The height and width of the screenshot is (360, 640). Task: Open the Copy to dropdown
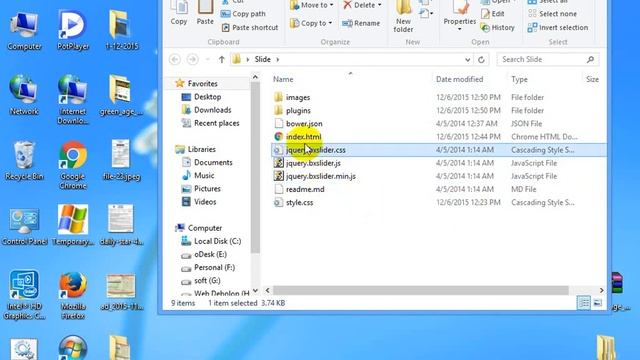tap(311, 23)
